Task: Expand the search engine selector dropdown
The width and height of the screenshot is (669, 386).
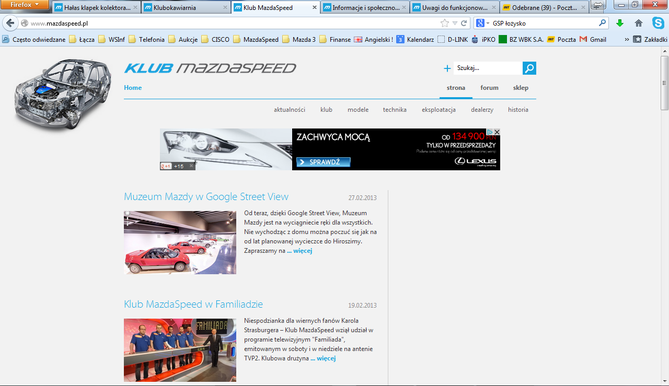Action: [483, 23]
